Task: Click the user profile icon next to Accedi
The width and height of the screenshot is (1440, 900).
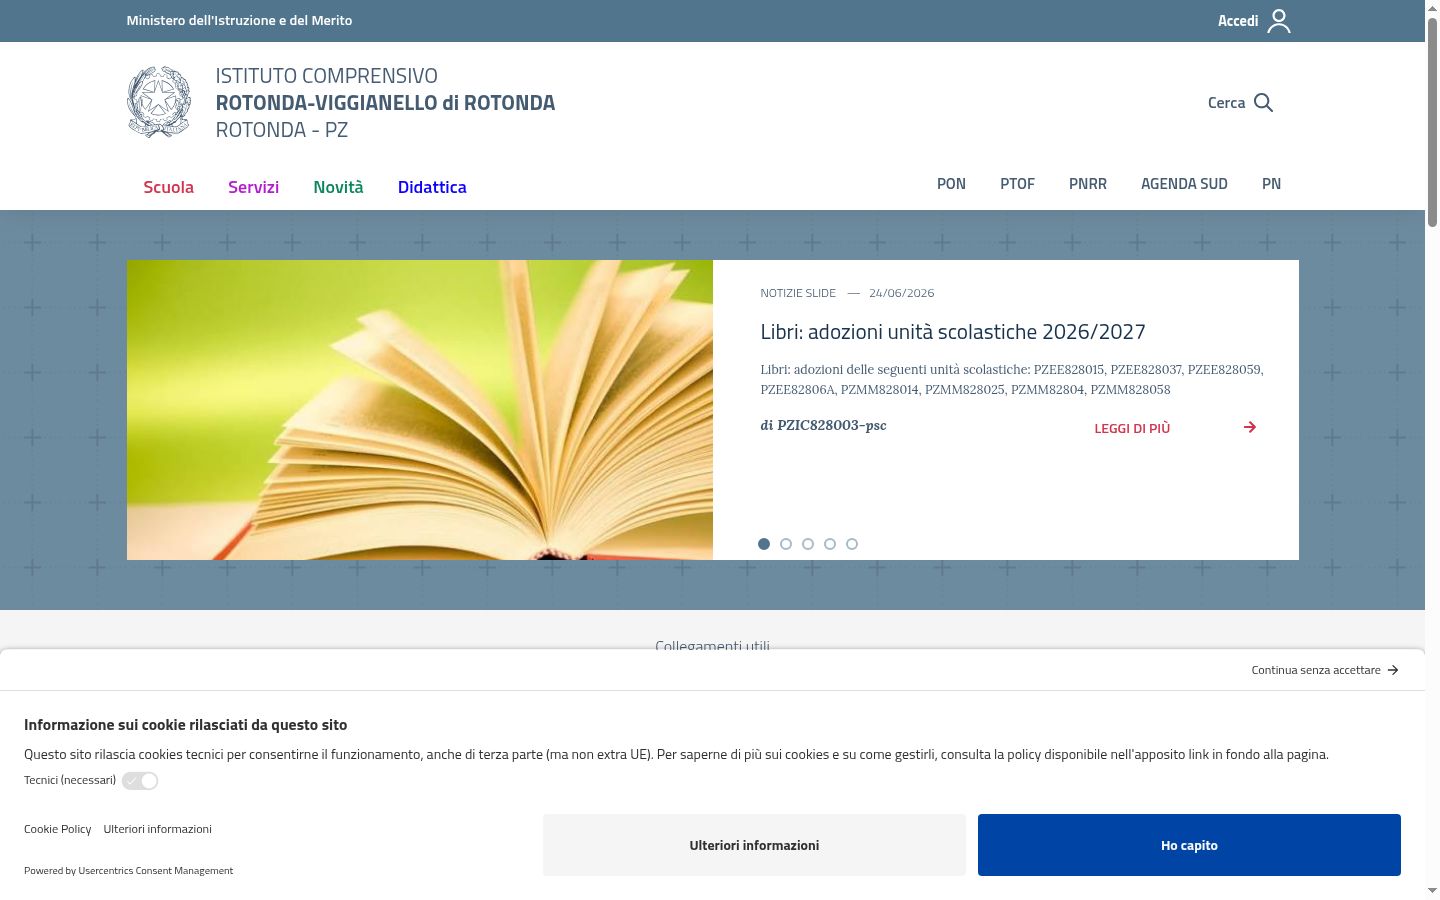Action: tap(1279, 21)
